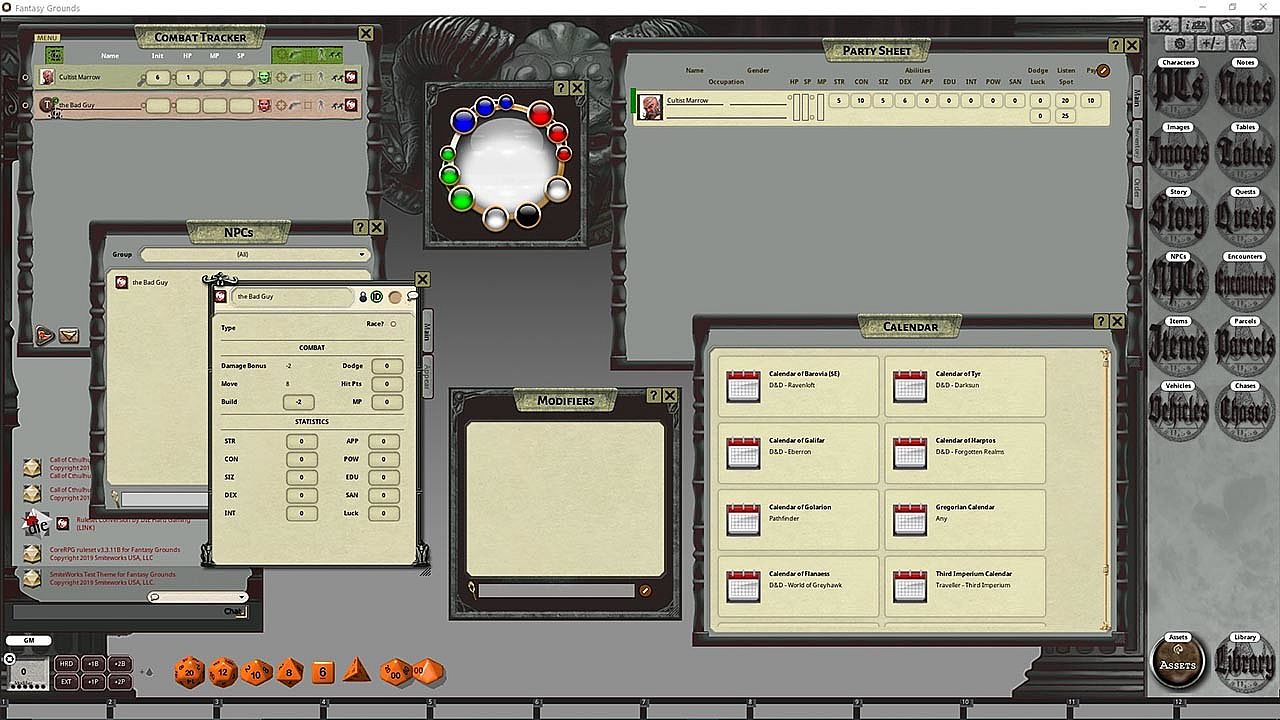Viewport: 1280px width, 720px height.
Task: Roll the d12 die
Action: tap(223, 672)
